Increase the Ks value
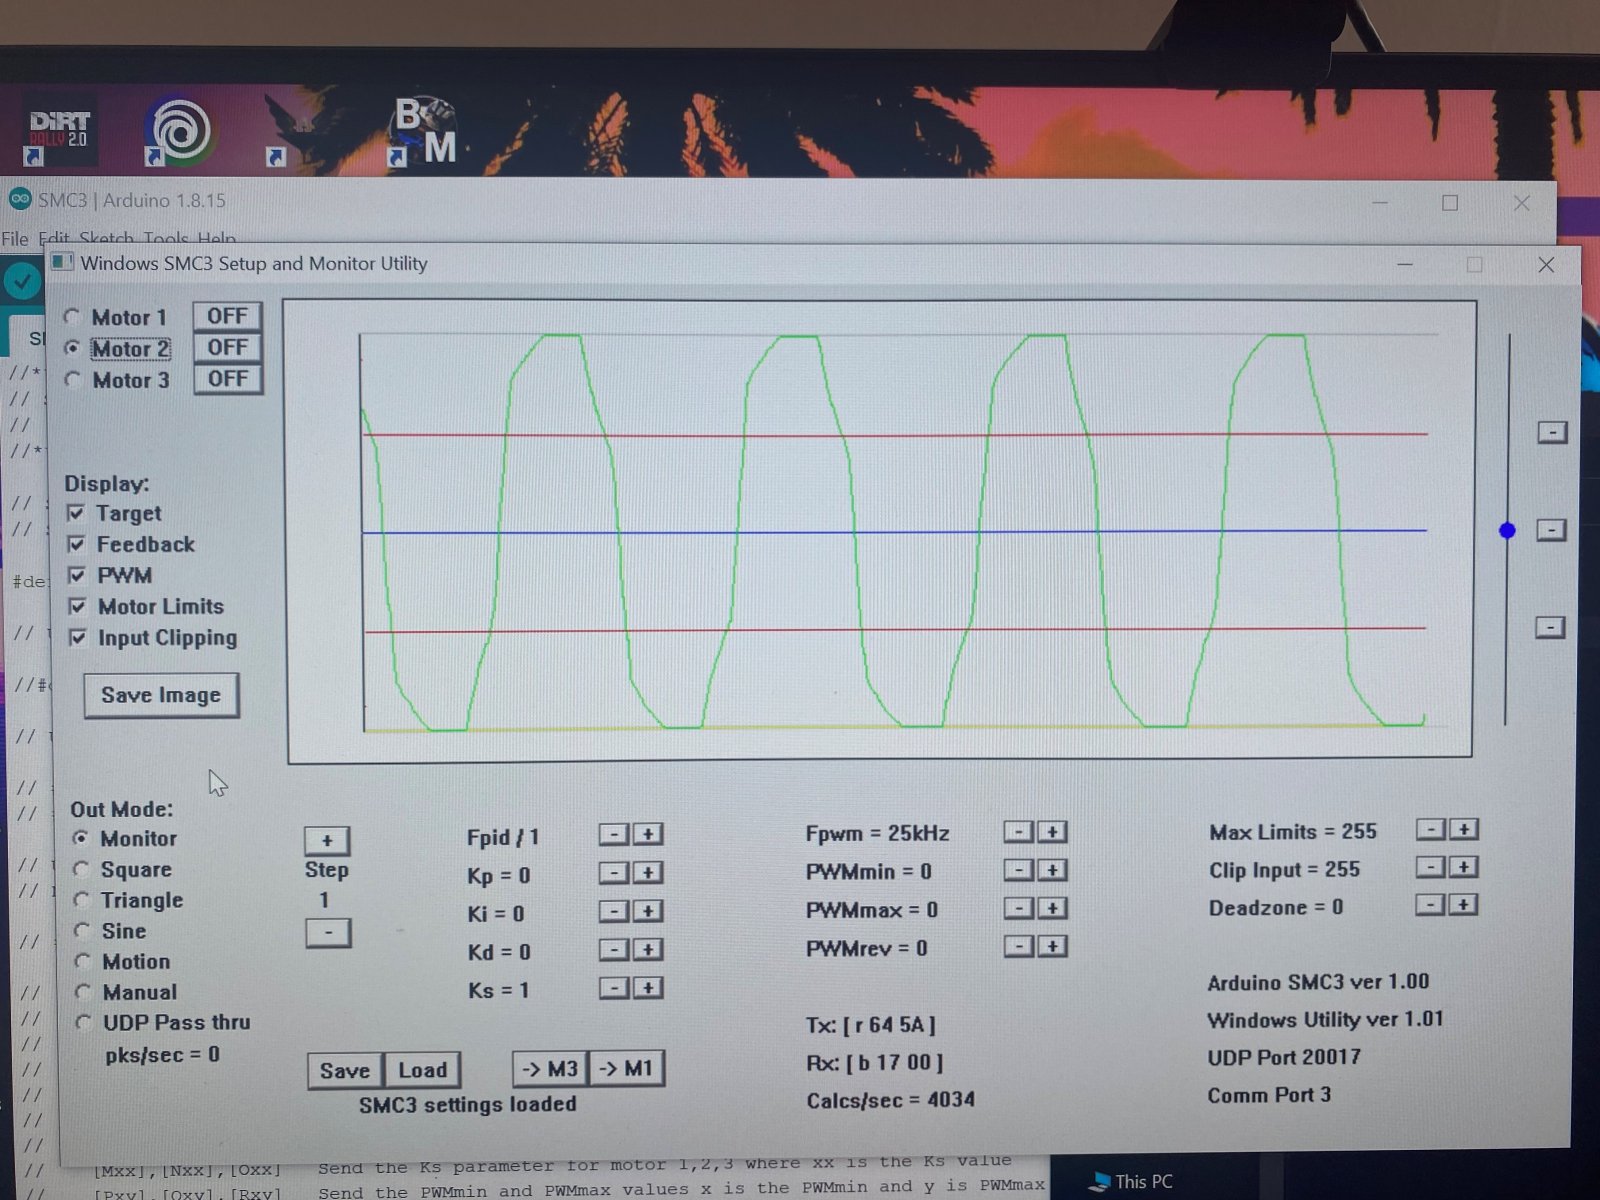Screen dimensions: 1600x1200 coord(648,988)
